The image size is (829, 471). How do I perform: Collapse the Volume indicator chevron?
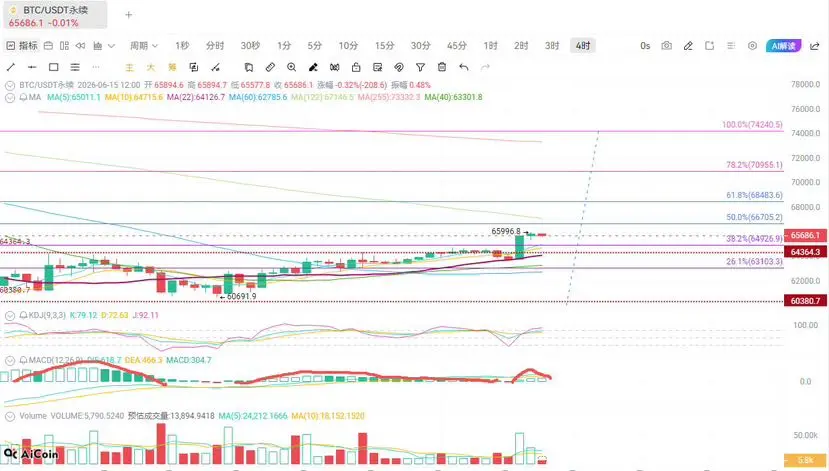[x=10, y=417]
